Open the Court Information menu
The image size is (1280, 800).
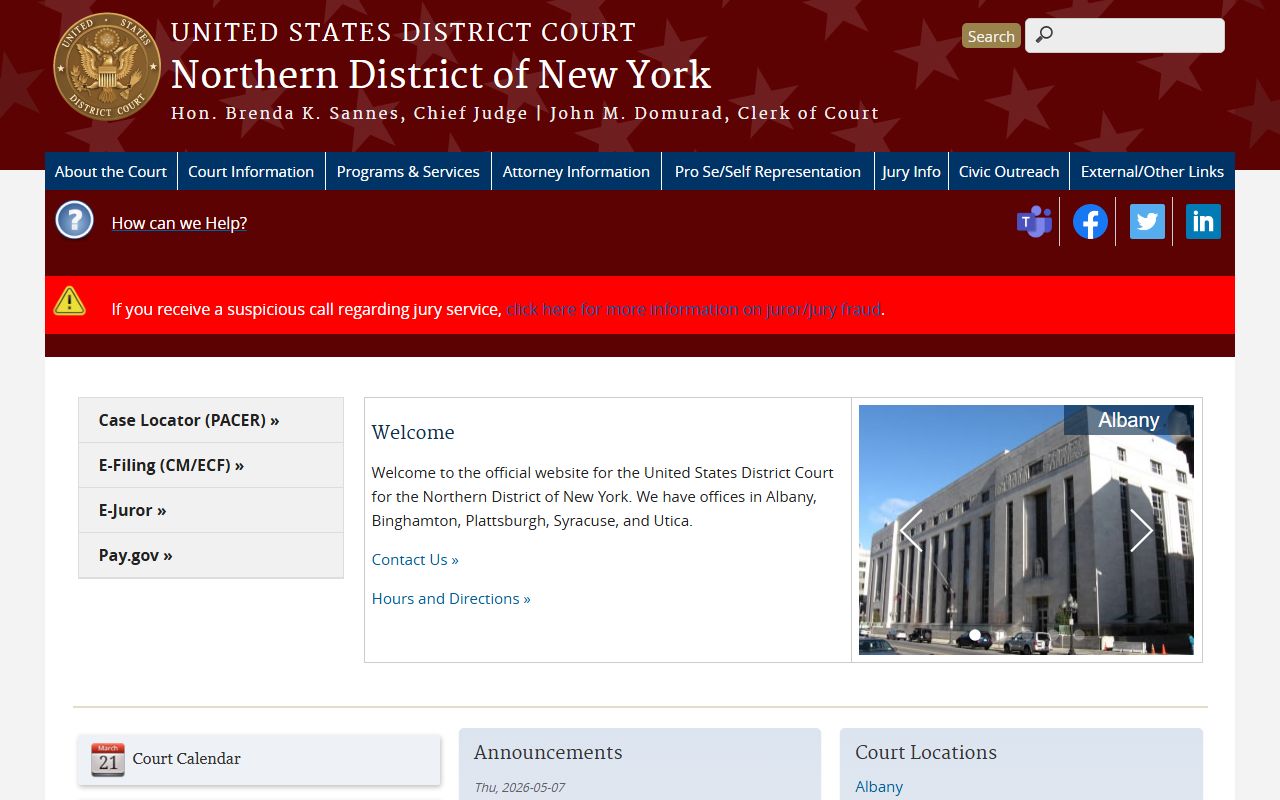[251, 171]
